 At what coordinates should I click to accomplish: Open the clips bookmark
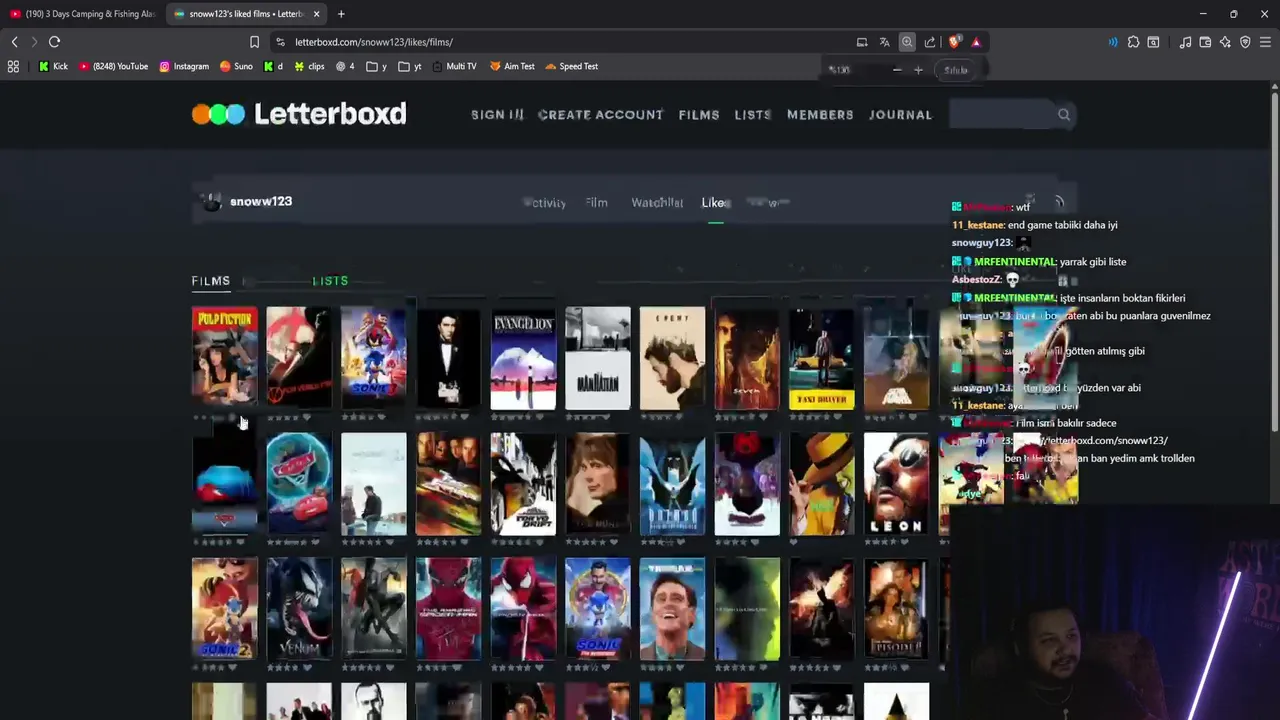coord(309,66)
